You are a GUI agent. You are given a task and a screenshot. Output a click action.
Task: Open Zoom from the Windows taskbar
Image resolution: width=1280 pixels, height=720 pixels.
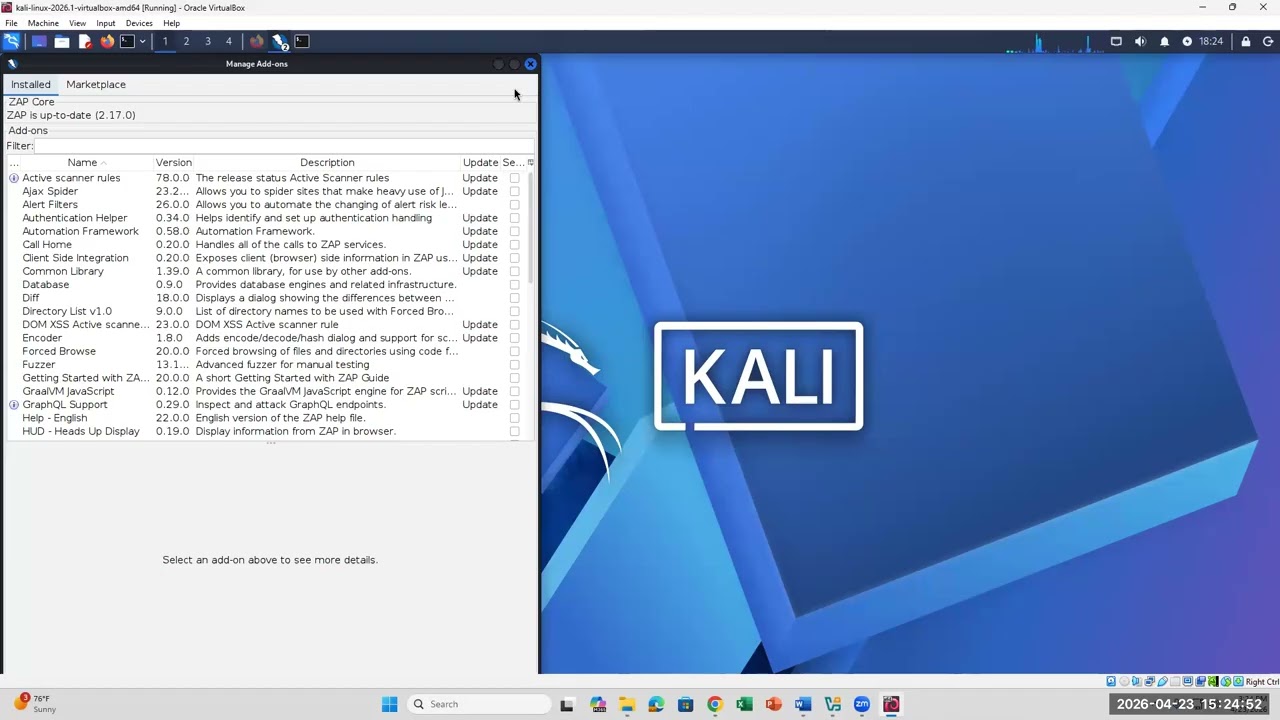pos(862,704)
